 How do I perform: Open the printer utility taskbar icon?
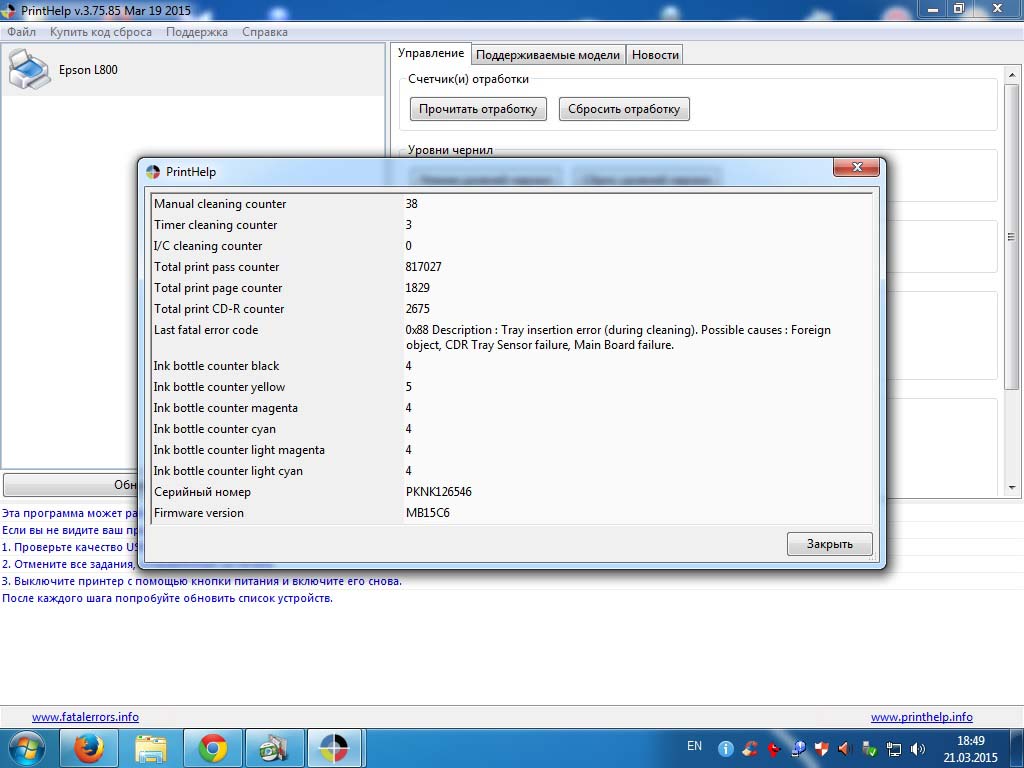[274, 748]
